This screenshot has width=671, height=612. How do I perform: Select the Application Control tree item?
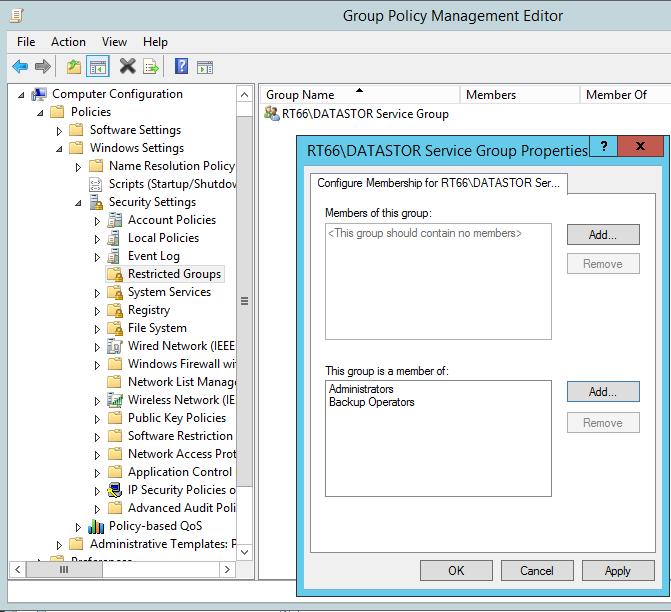180,472
